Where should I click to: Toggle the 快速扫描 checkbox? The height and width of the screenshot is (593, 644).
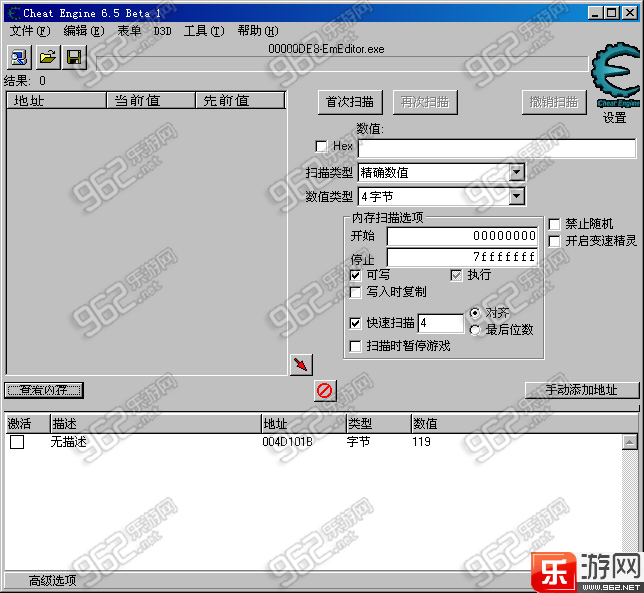(x=355, y=323)
